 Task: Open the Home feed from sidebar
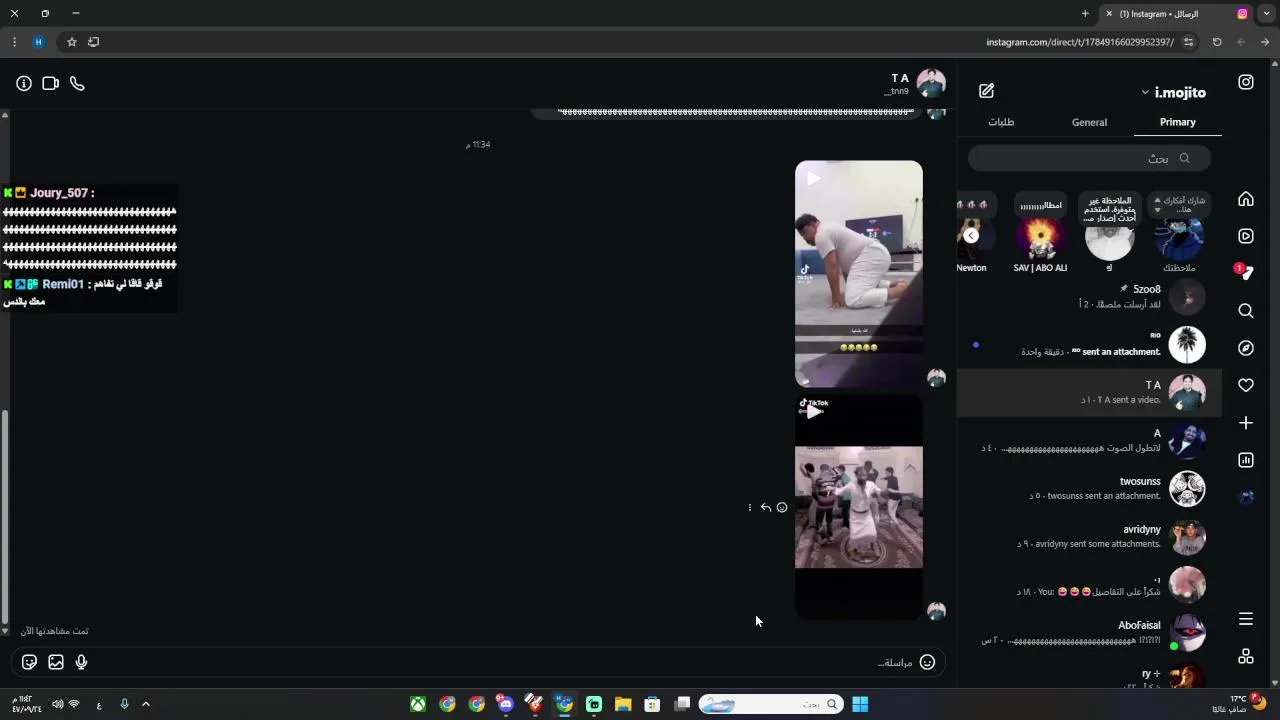coord(1246,199)
